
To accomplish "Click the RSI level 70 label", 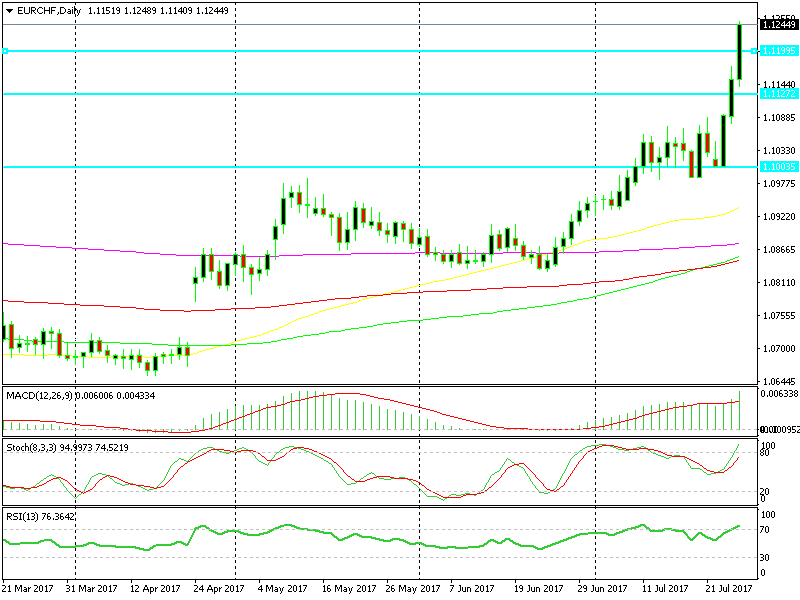I will (x=765, y=530).
